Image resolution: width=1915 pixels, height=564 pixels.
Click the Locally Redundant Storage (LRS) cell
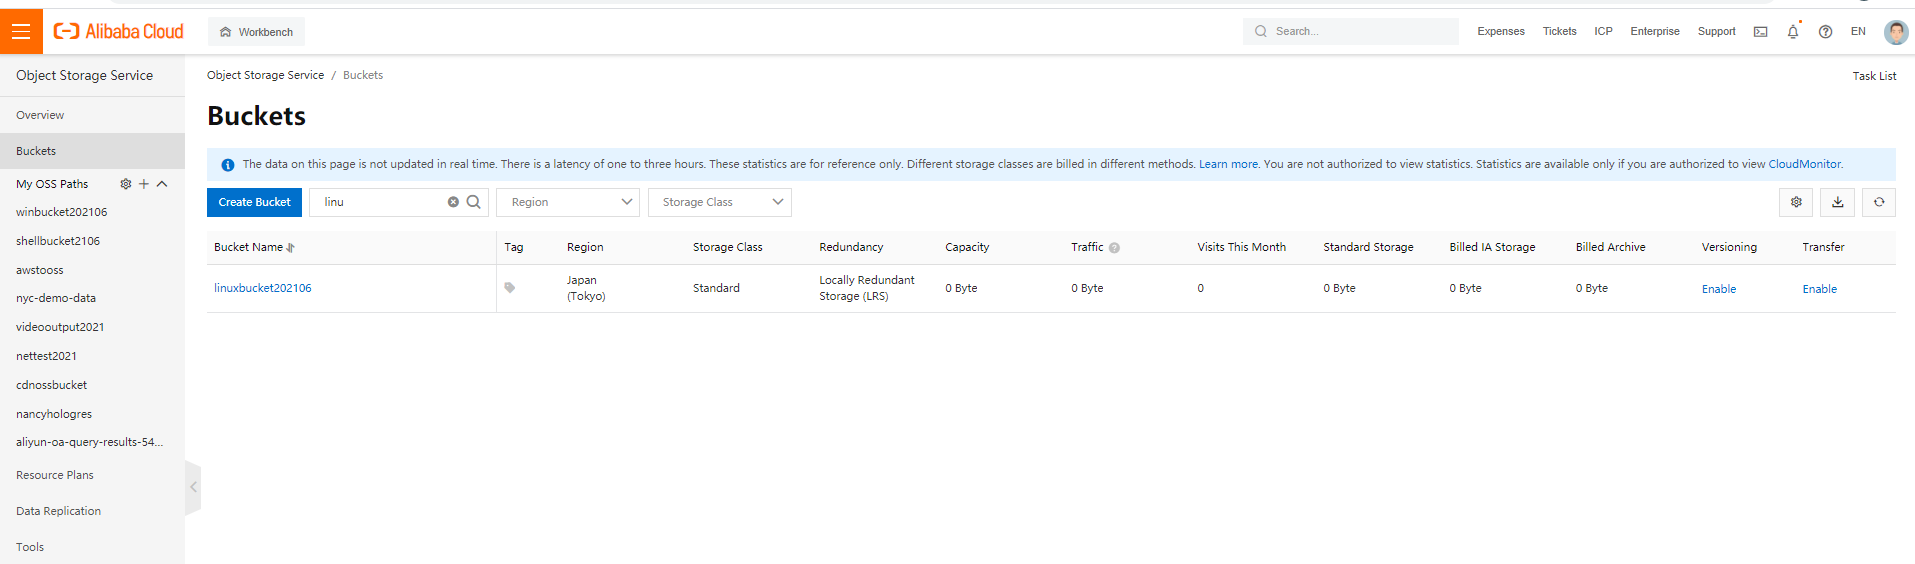[867, 288]
